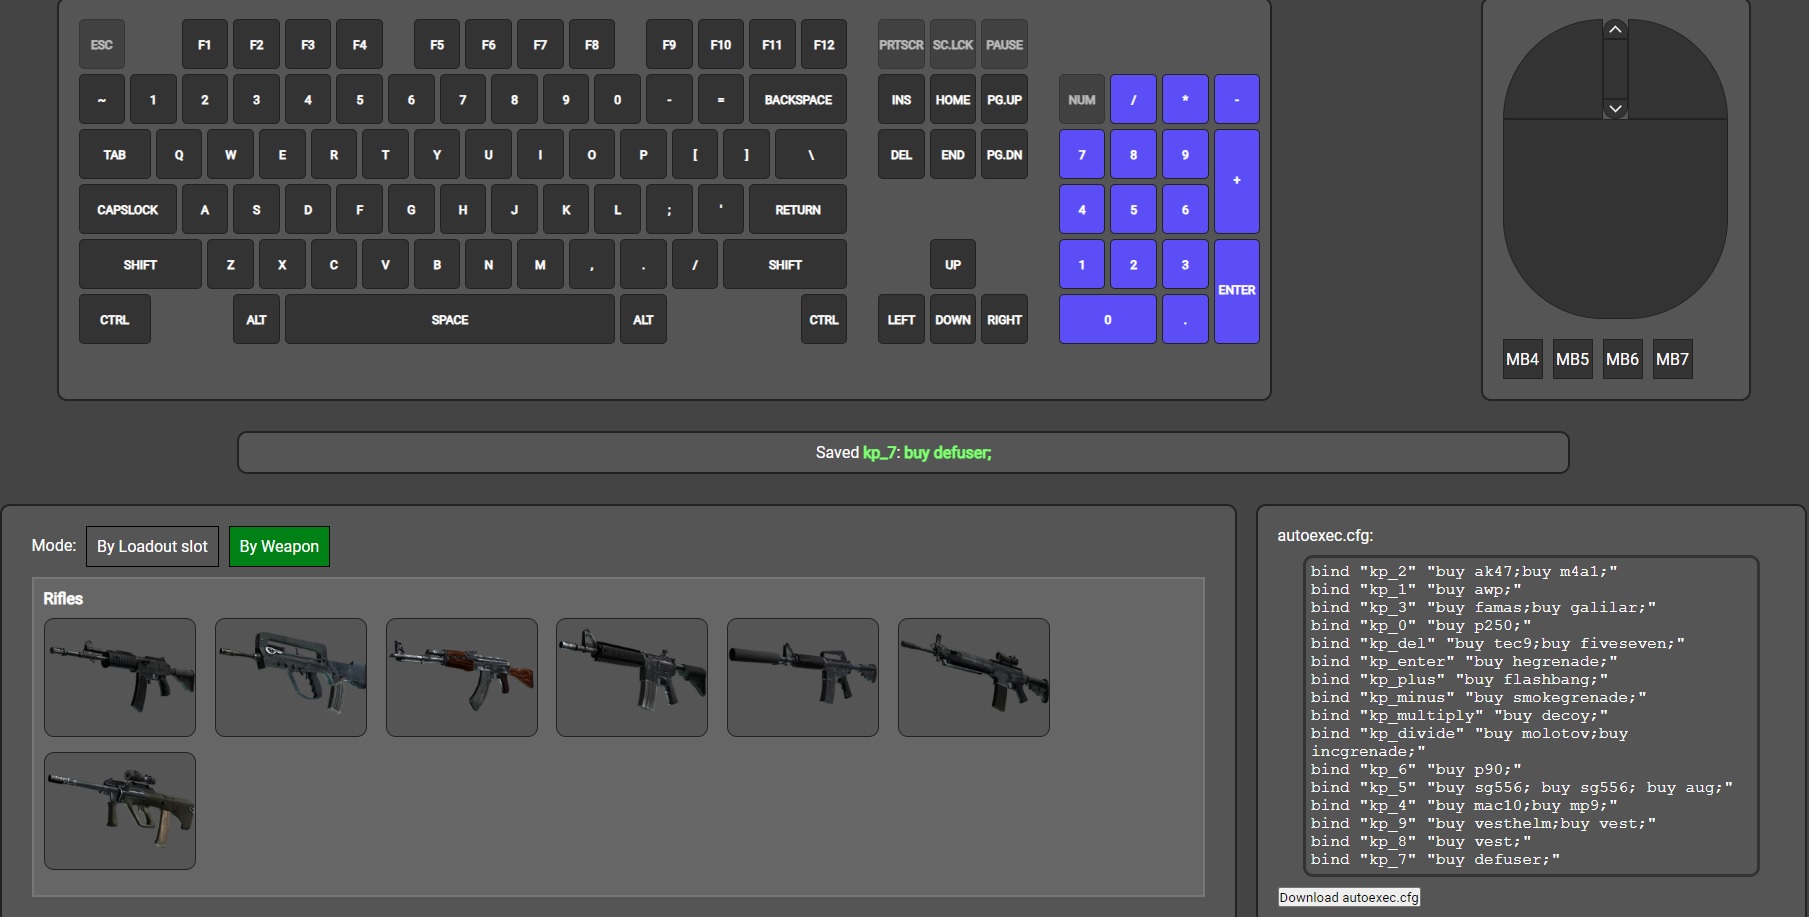1809x917 pixels.
Task: Select numpad 8 key
Action: coord(1133,155)
